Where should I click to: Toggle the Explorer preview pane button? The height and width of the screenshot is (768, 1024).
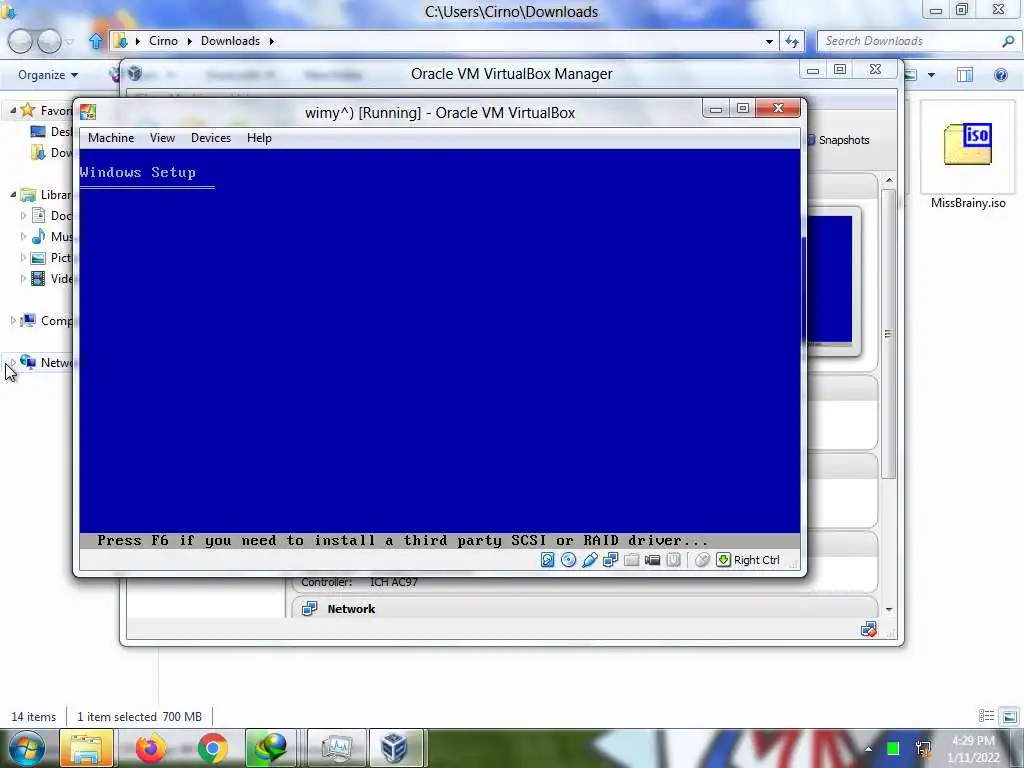point(965,75)
